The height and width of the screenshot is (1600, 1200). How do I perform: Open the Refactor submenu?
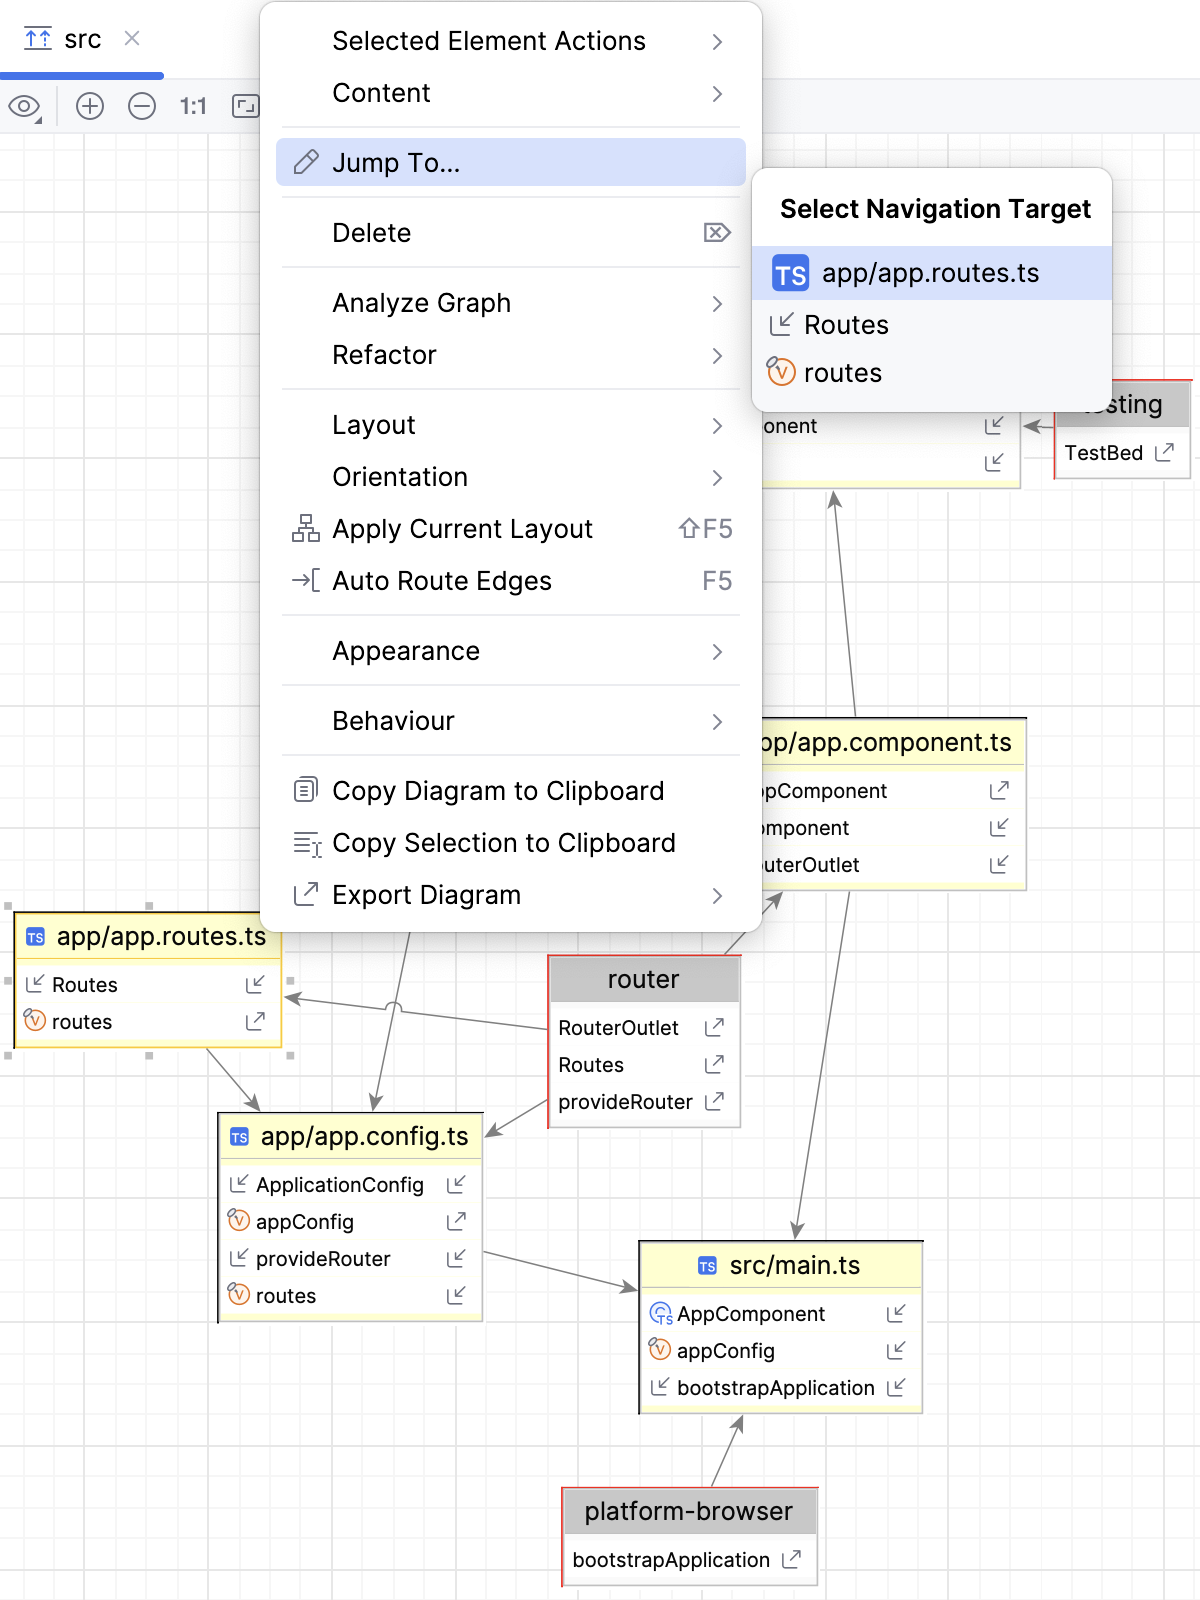click(511, 355)
